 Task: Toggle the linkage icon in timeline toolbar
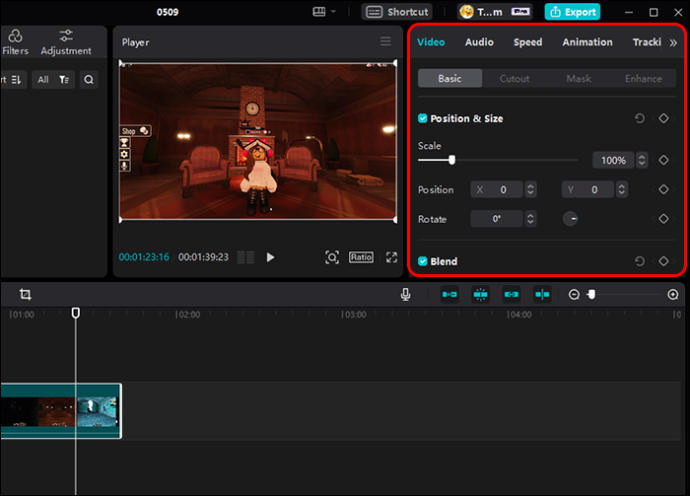click(x=511, y=294)
